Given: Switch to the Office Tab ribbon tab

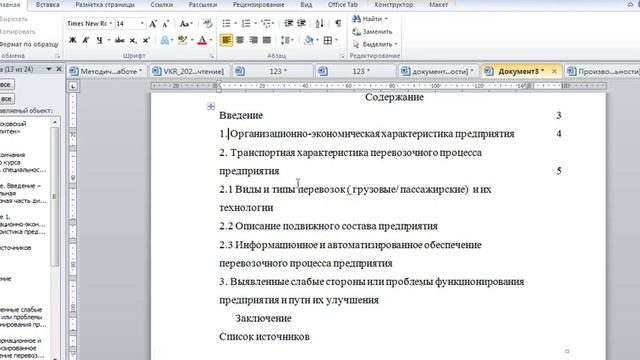Looking at the screenshot, I should 342,5.
